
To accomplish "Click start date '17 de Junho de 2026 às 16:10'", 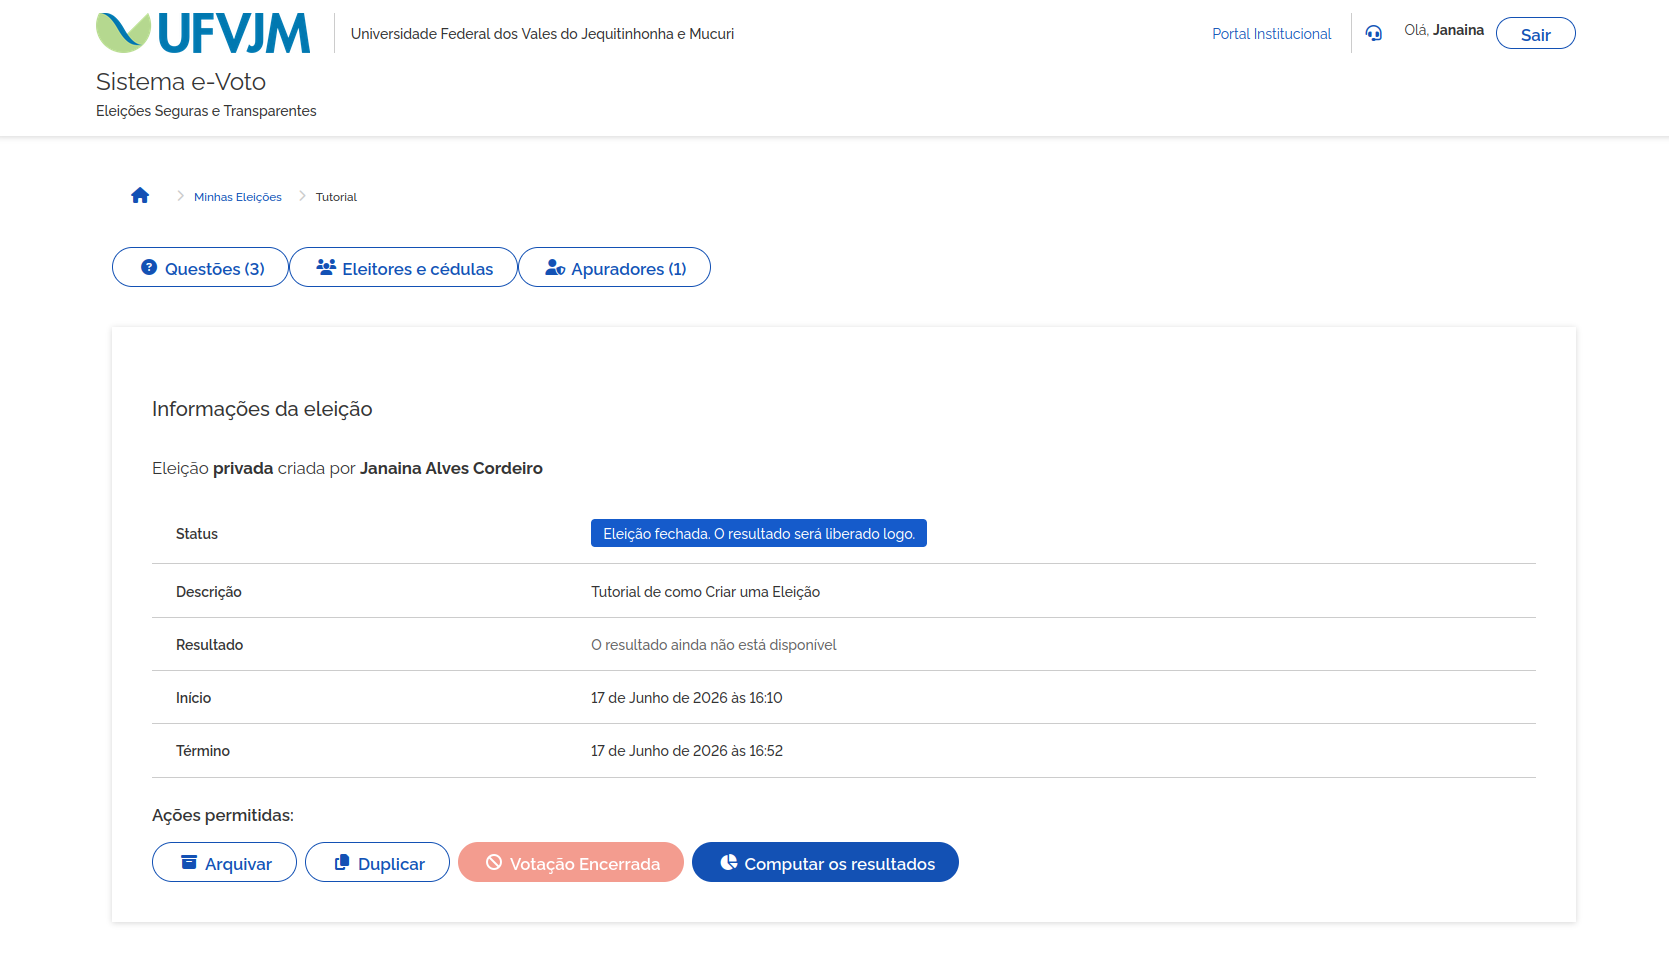I will click(686, 698).
